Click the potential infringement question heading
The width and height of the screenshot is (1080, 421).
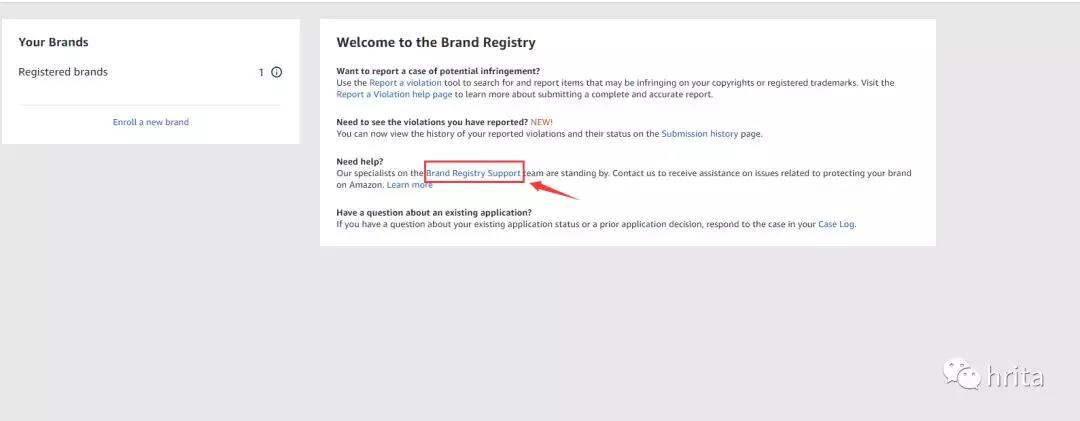tap(438, 71)
